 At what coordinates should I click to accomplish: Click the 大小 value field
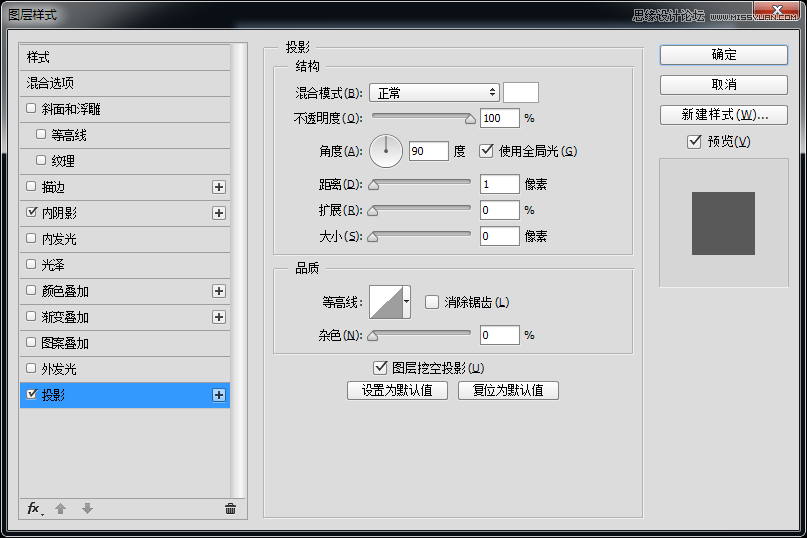tap(499, 236)
